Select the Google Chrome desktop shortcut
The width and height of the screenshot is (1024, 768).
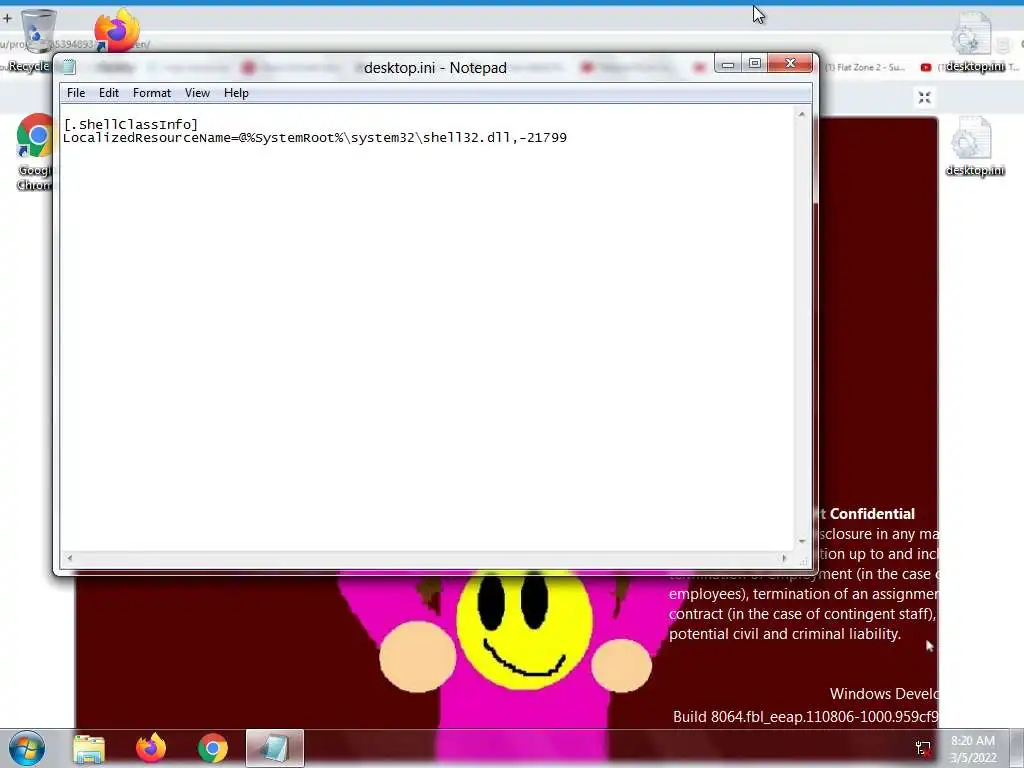coord(34,152)
